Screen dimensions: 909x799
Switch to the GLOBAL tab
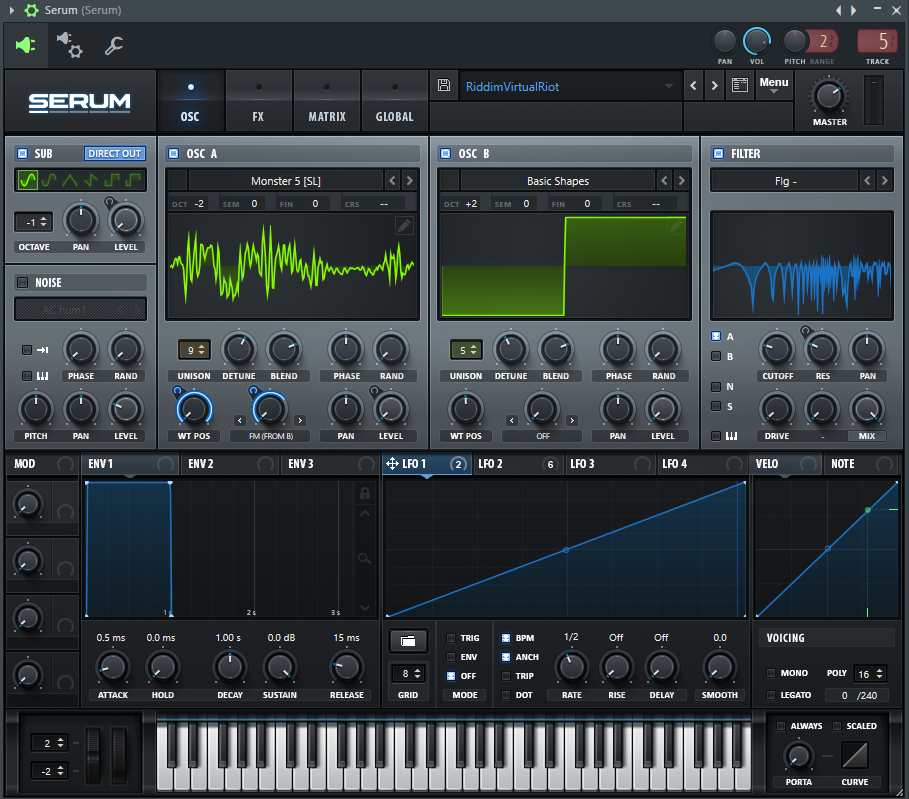coord(395,101)
